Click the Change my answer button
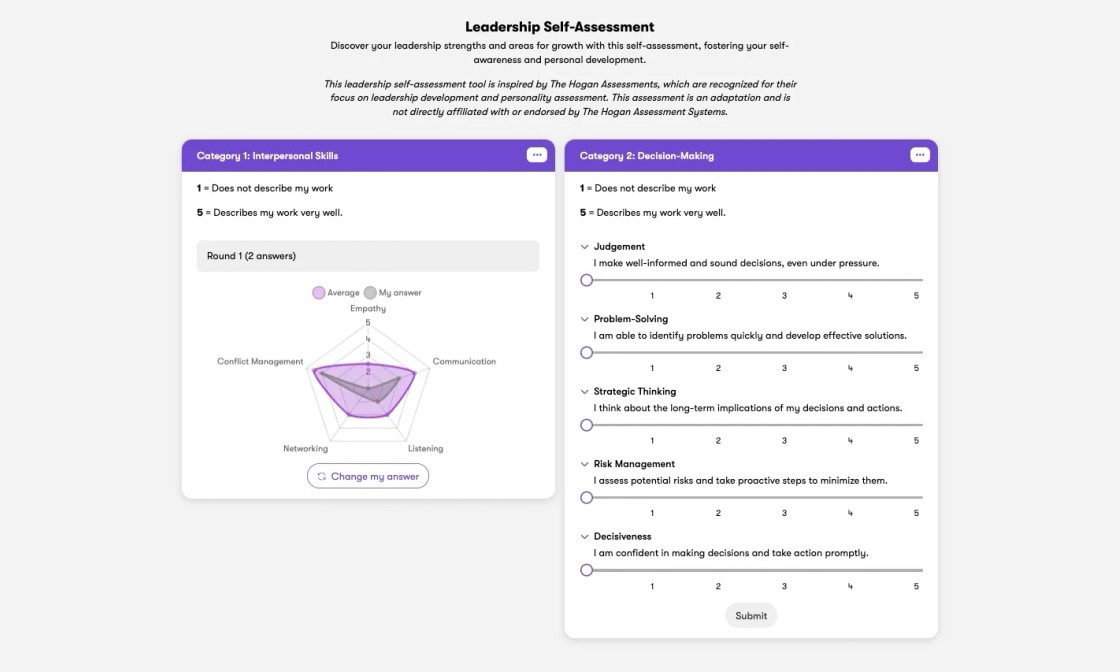 point(368,476)
